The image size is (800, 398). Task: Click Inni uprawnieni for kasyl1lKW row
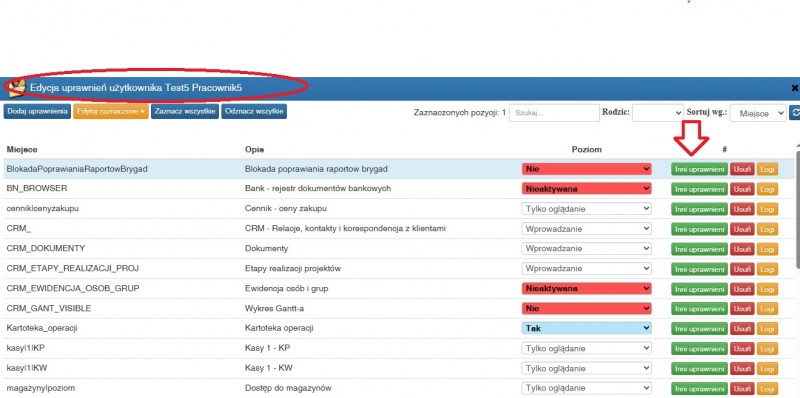pos(699,368)
